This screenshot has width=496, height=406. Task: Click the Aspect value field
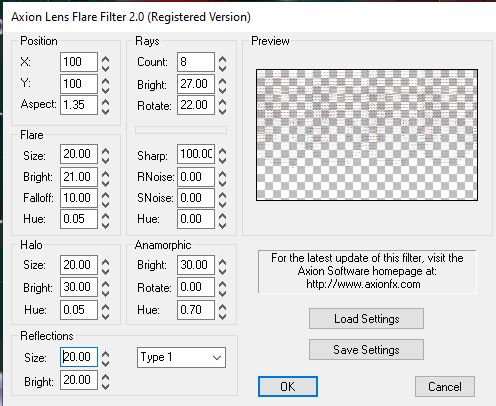point(79,105)
